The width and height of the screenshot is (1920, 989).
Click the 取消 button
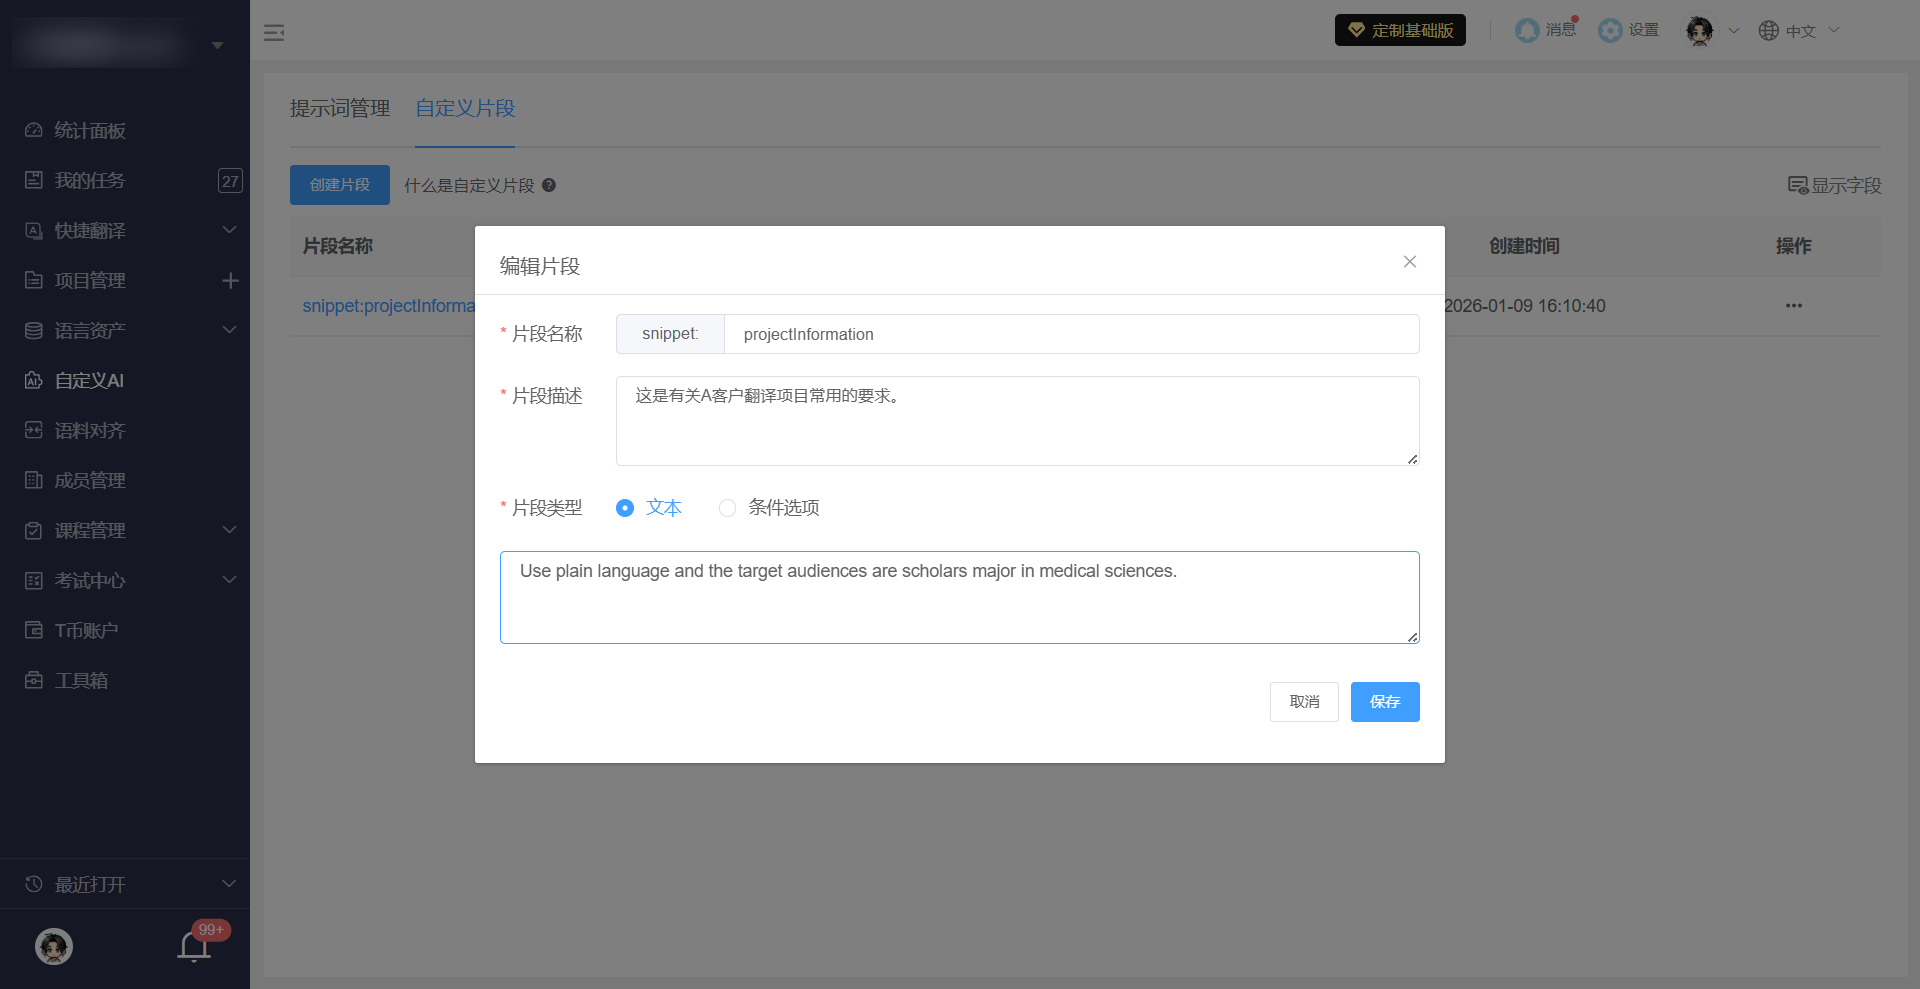coord(1303,702)
